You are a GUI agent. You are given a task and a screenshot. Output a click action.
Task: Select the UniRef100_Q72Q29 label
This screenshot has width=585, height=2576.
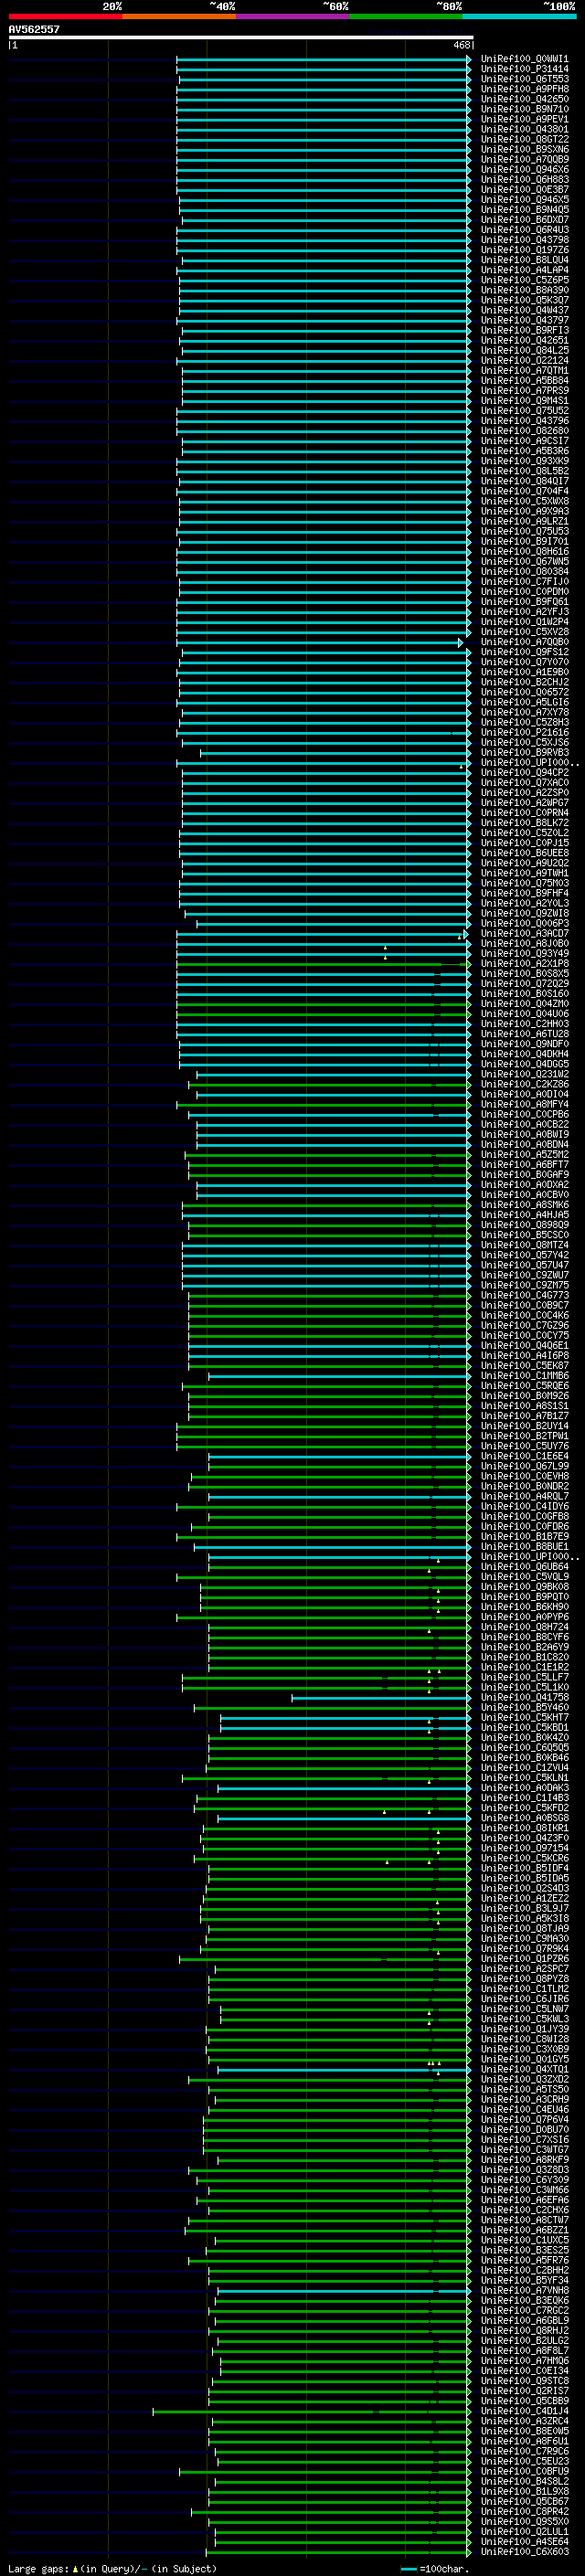click(x=525, y=983)
